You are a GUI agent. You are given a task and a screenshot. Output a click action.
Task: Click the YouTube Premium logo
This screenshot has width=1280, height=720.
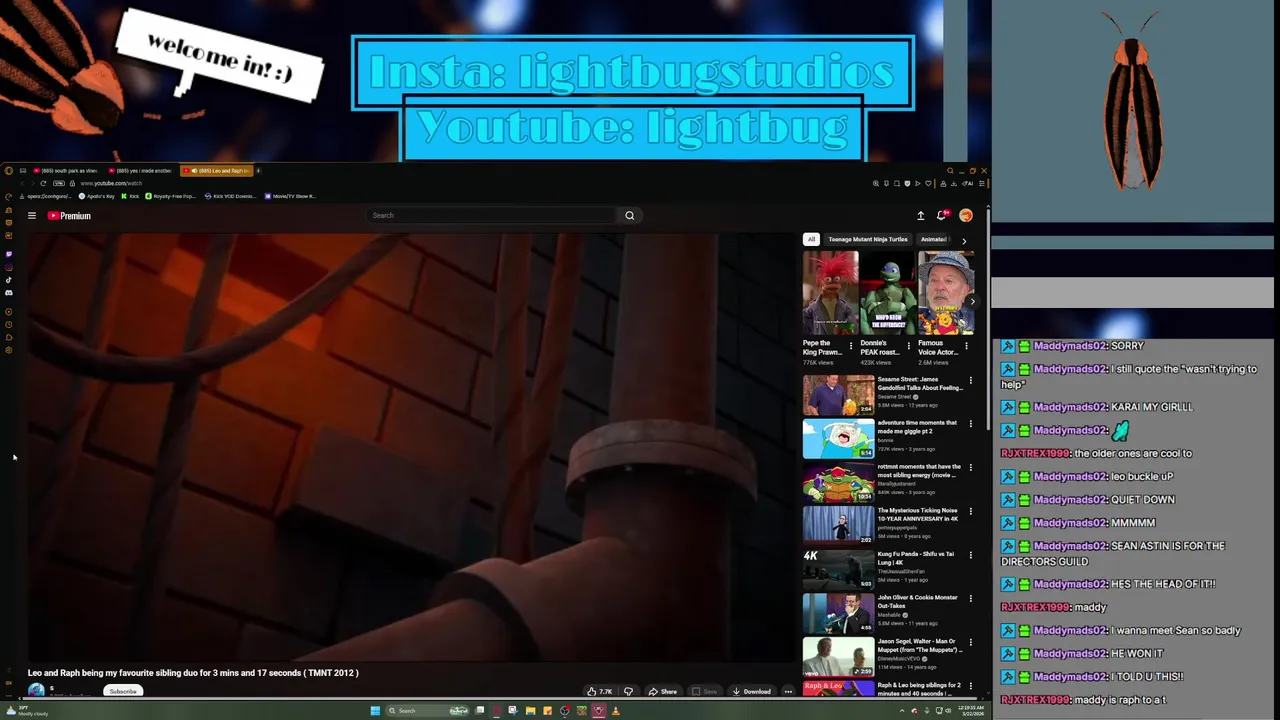(69, 216)
